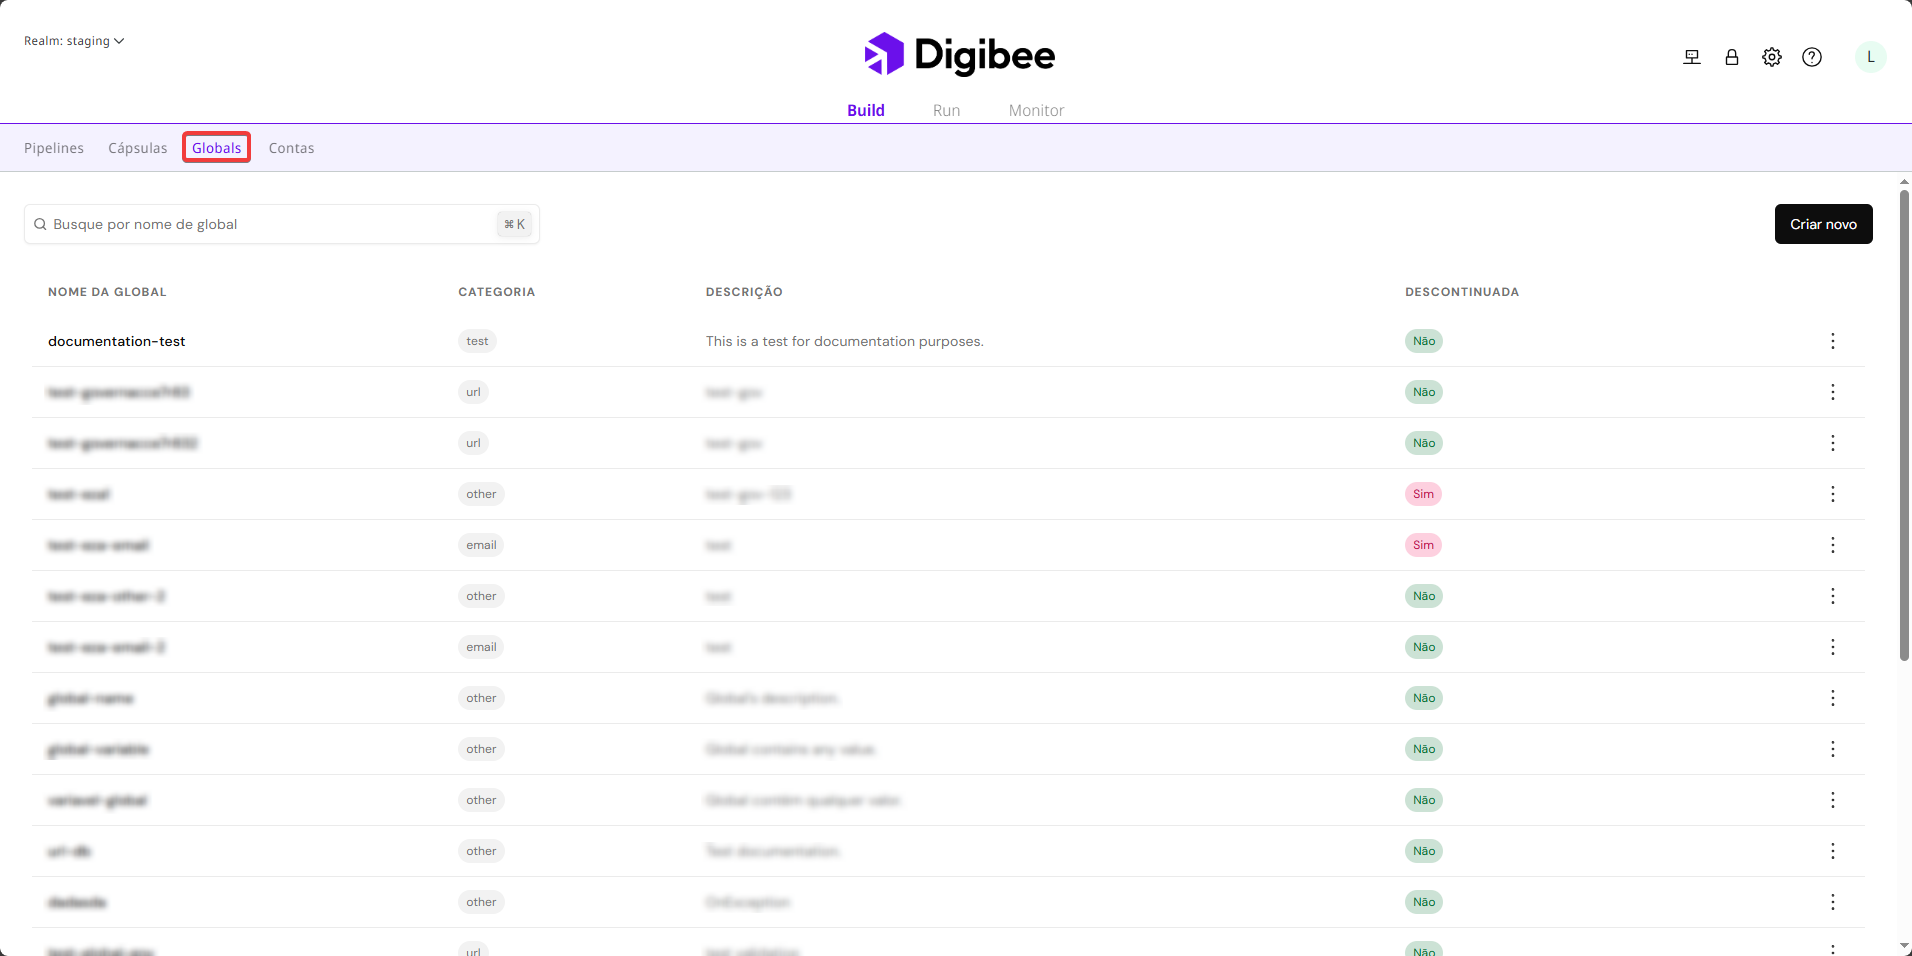The width and height of the screenshot is (1912, 956).
Task: Open the Contas section
Action: [291, 148]
